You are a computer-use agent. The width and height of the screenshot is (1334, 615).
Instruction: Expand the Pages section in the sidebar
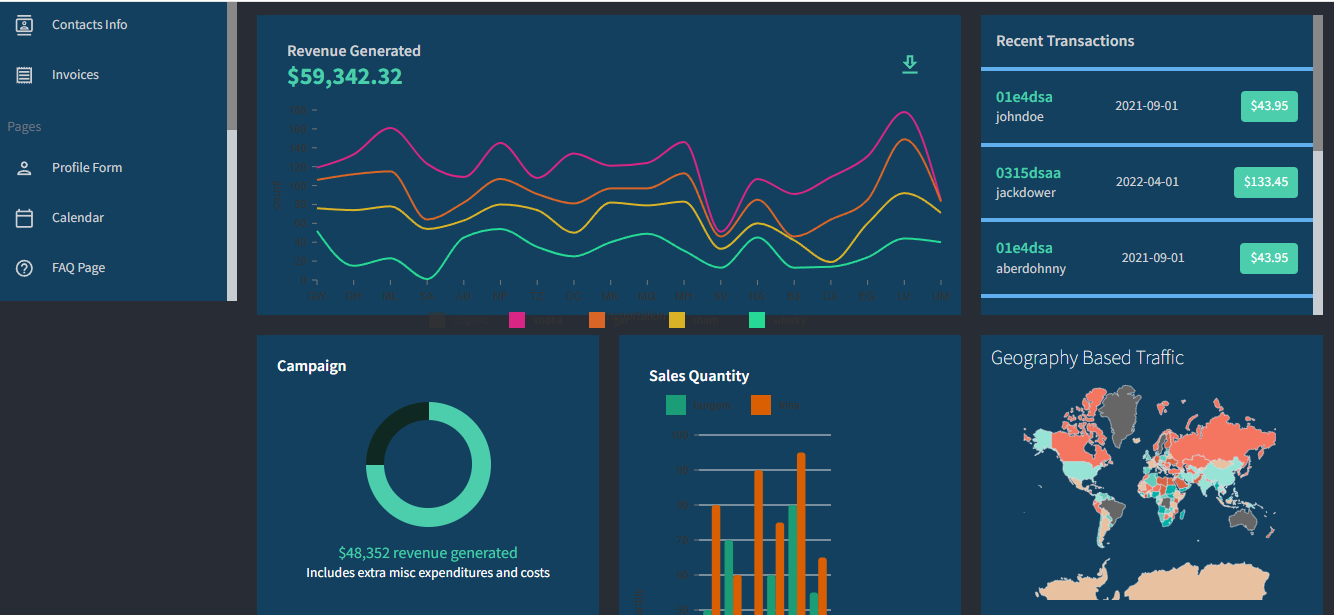coord(24,126)
